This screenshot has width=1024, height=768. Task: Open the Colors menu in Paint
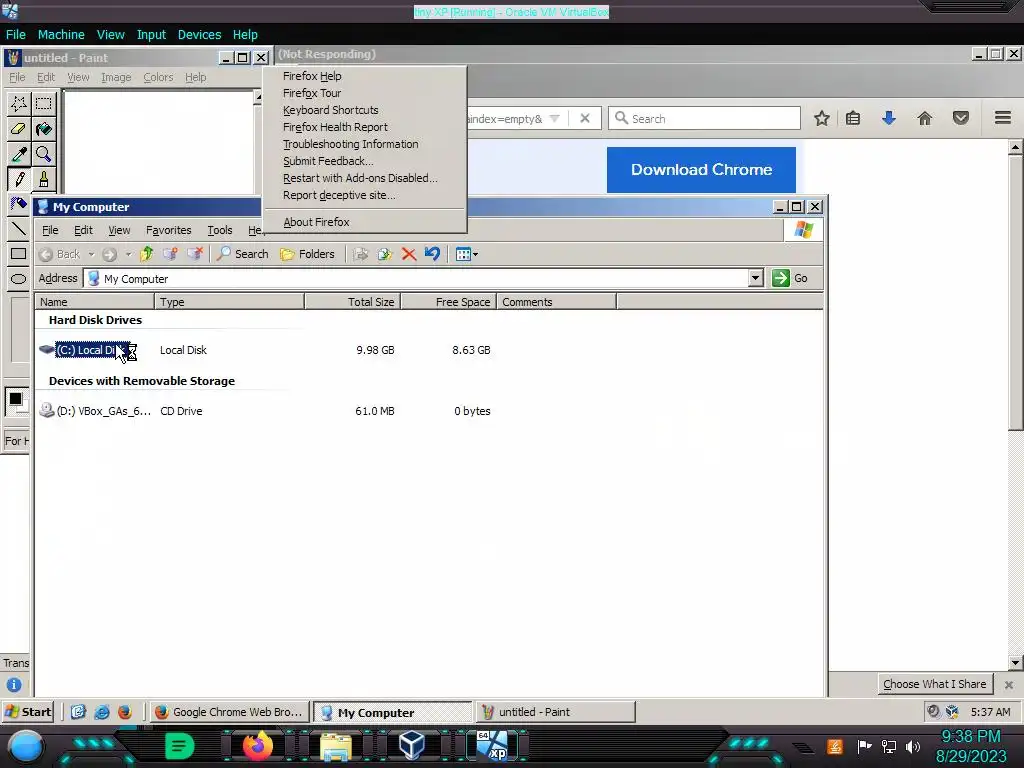pos(158,78)
